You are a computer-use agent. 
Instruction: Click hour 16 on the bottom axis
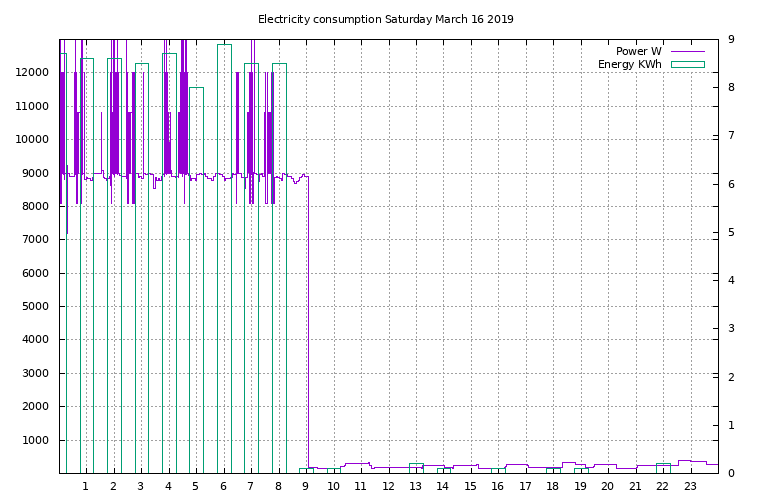point(498,486)
